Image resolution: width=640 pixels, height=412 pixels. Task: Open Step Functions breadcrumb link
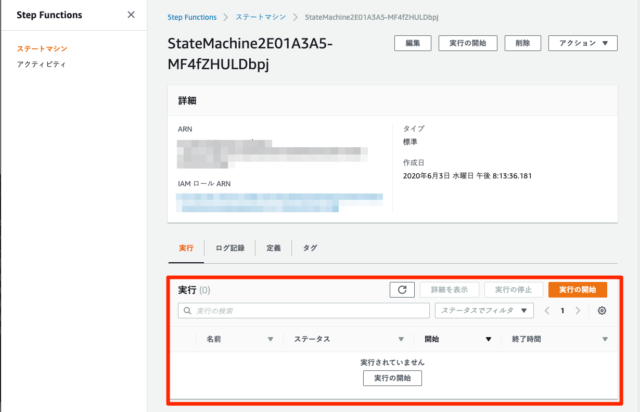(192, 17)
